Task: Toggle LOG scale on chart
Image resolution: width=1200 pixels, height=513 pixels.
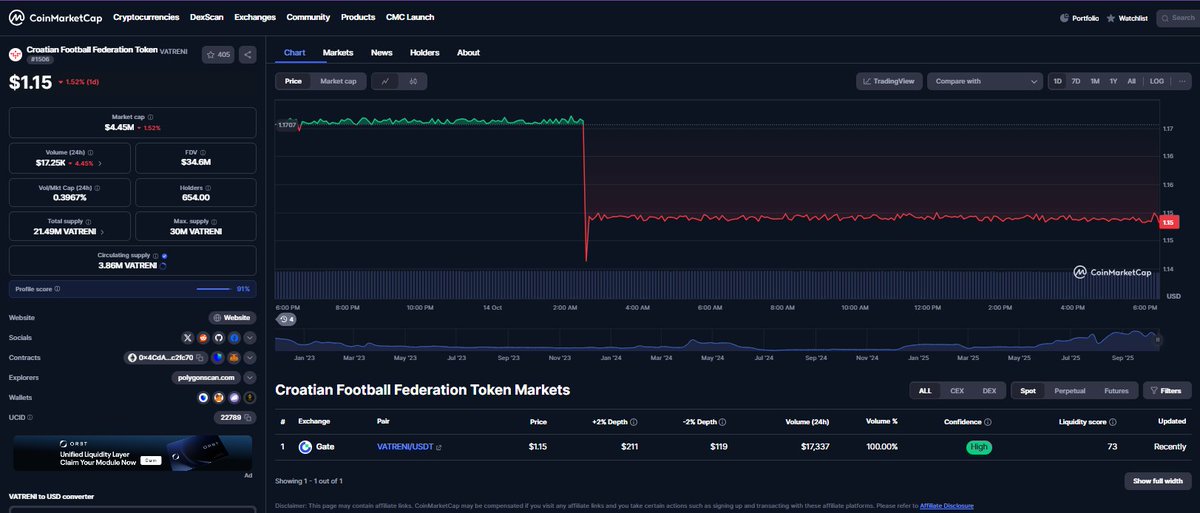Action: (1157, 81)
